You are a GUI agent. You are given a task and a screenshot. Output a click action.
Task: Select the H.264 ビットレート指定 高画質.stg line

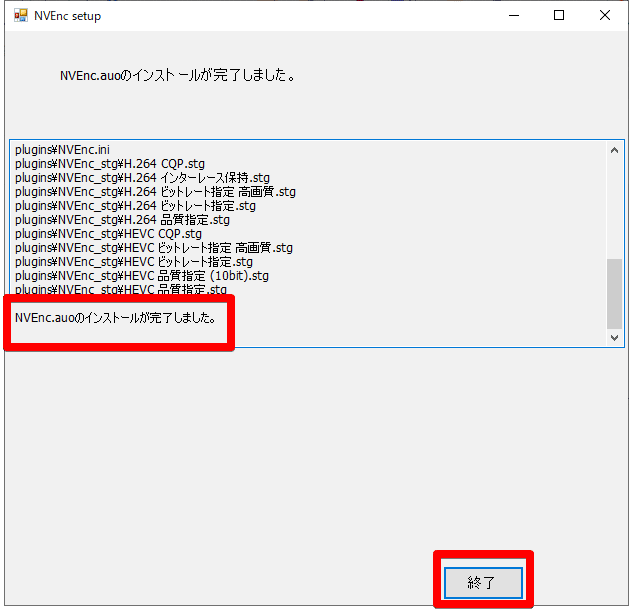coord(155,192)
